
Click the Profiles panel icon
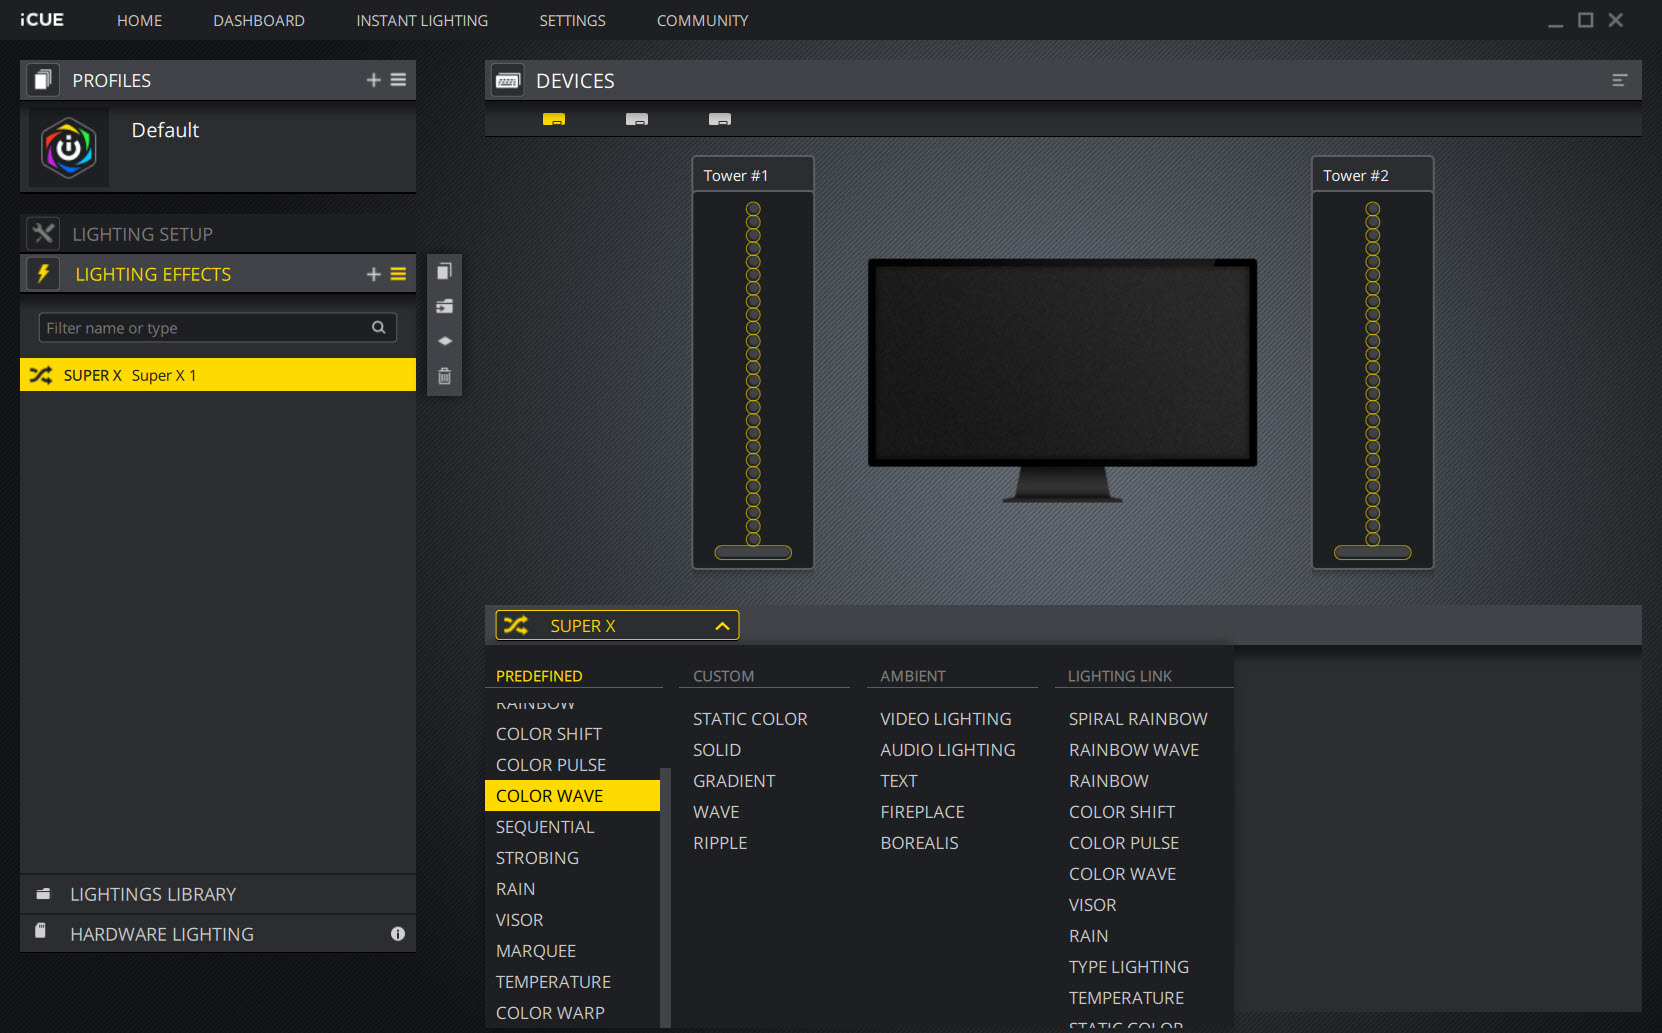[42, 80]
